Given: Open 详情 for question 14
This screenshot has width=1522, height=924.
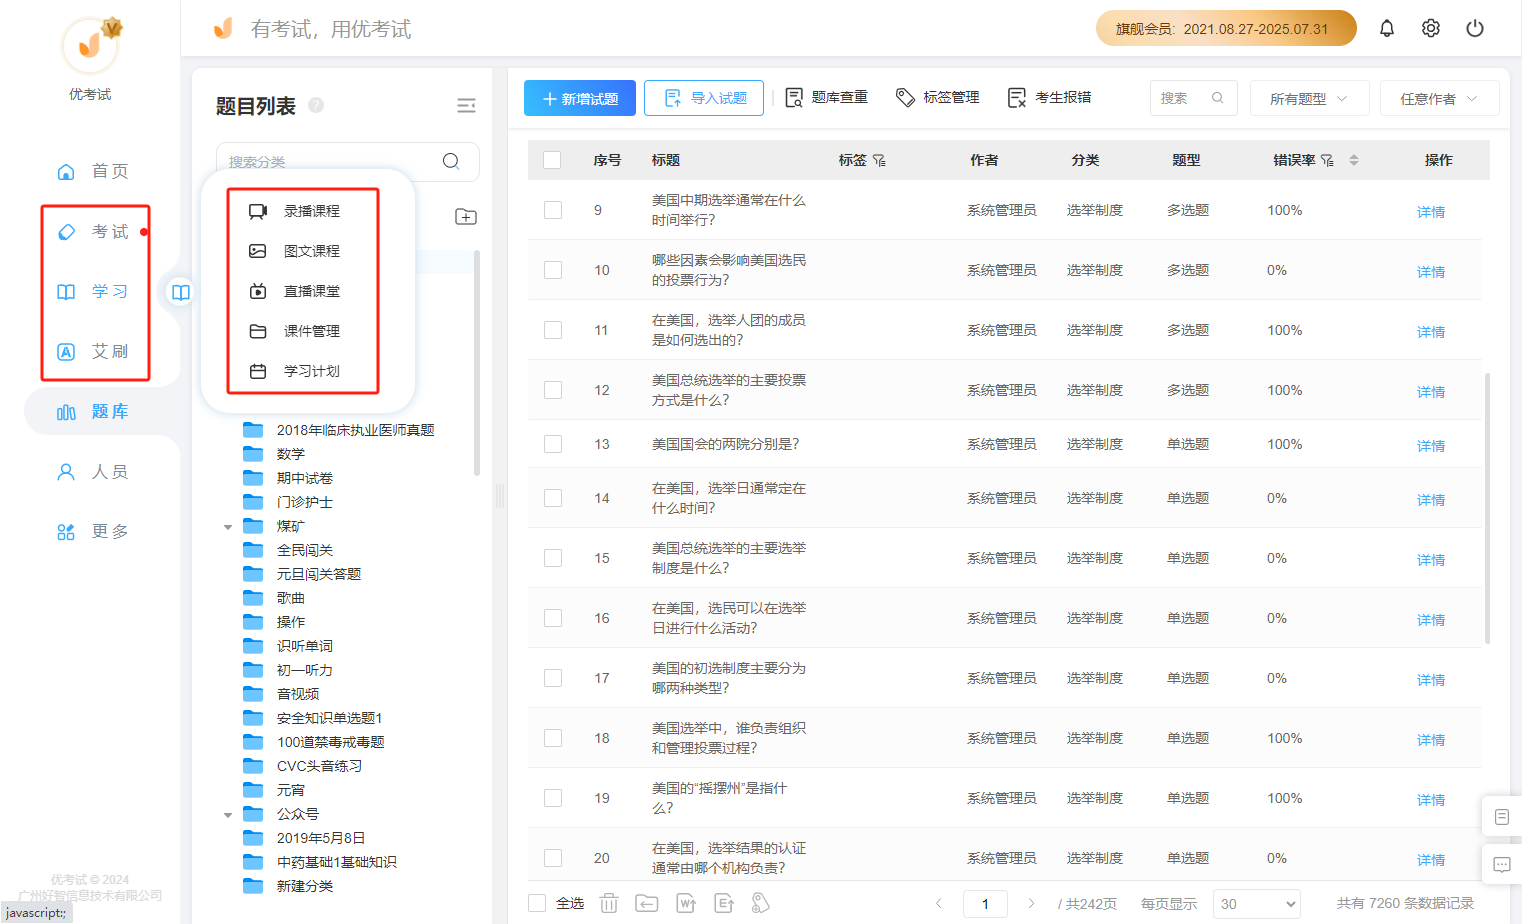Looking at the screenshot, I should click(1431, 500).
